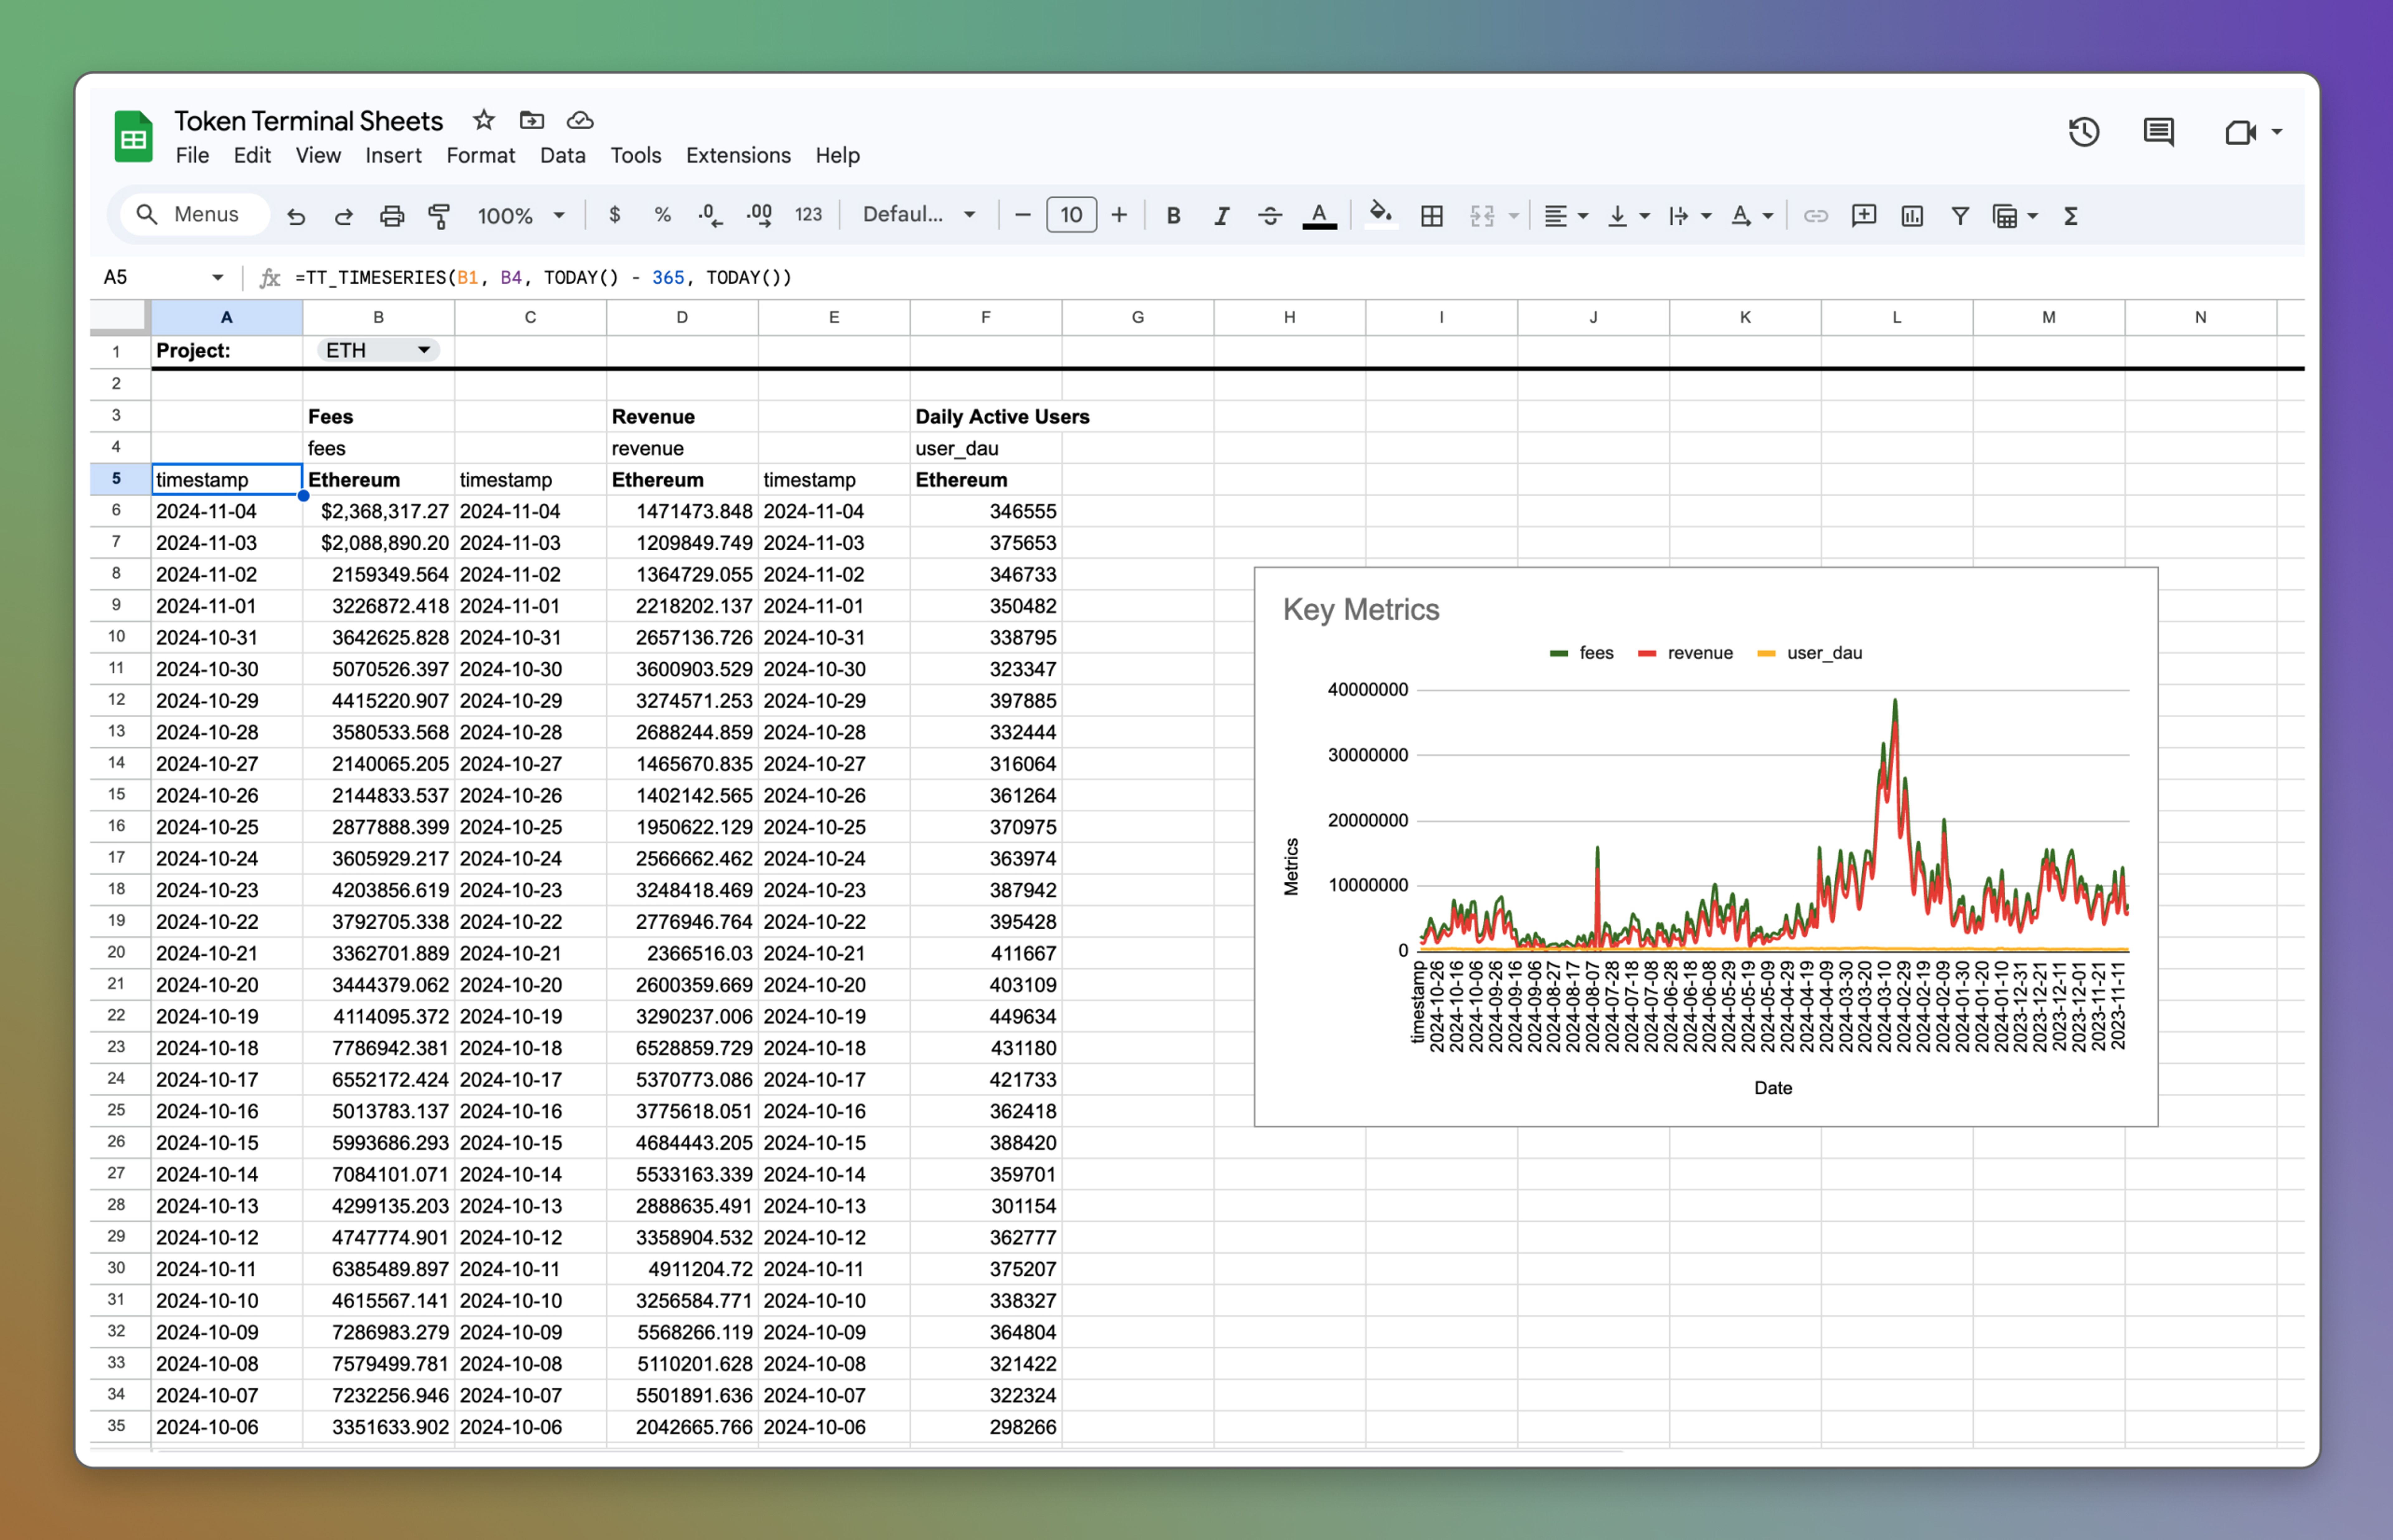
Task: Open the Tools menu
Action: coord(636,156)
